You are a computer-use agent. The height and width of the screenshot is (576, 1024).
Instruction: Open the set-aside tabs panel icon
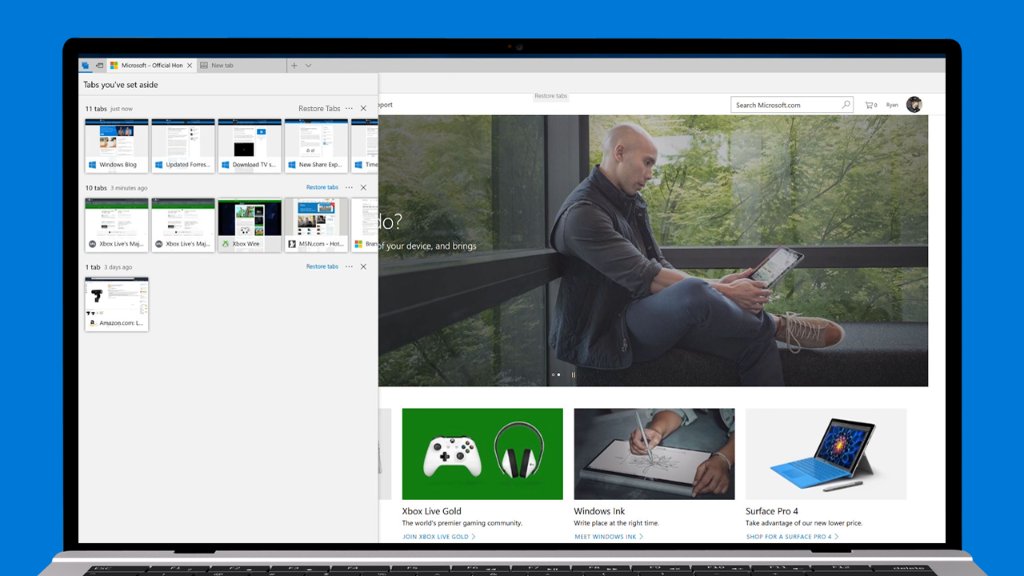pyautogui.click(x=86, y=65)
